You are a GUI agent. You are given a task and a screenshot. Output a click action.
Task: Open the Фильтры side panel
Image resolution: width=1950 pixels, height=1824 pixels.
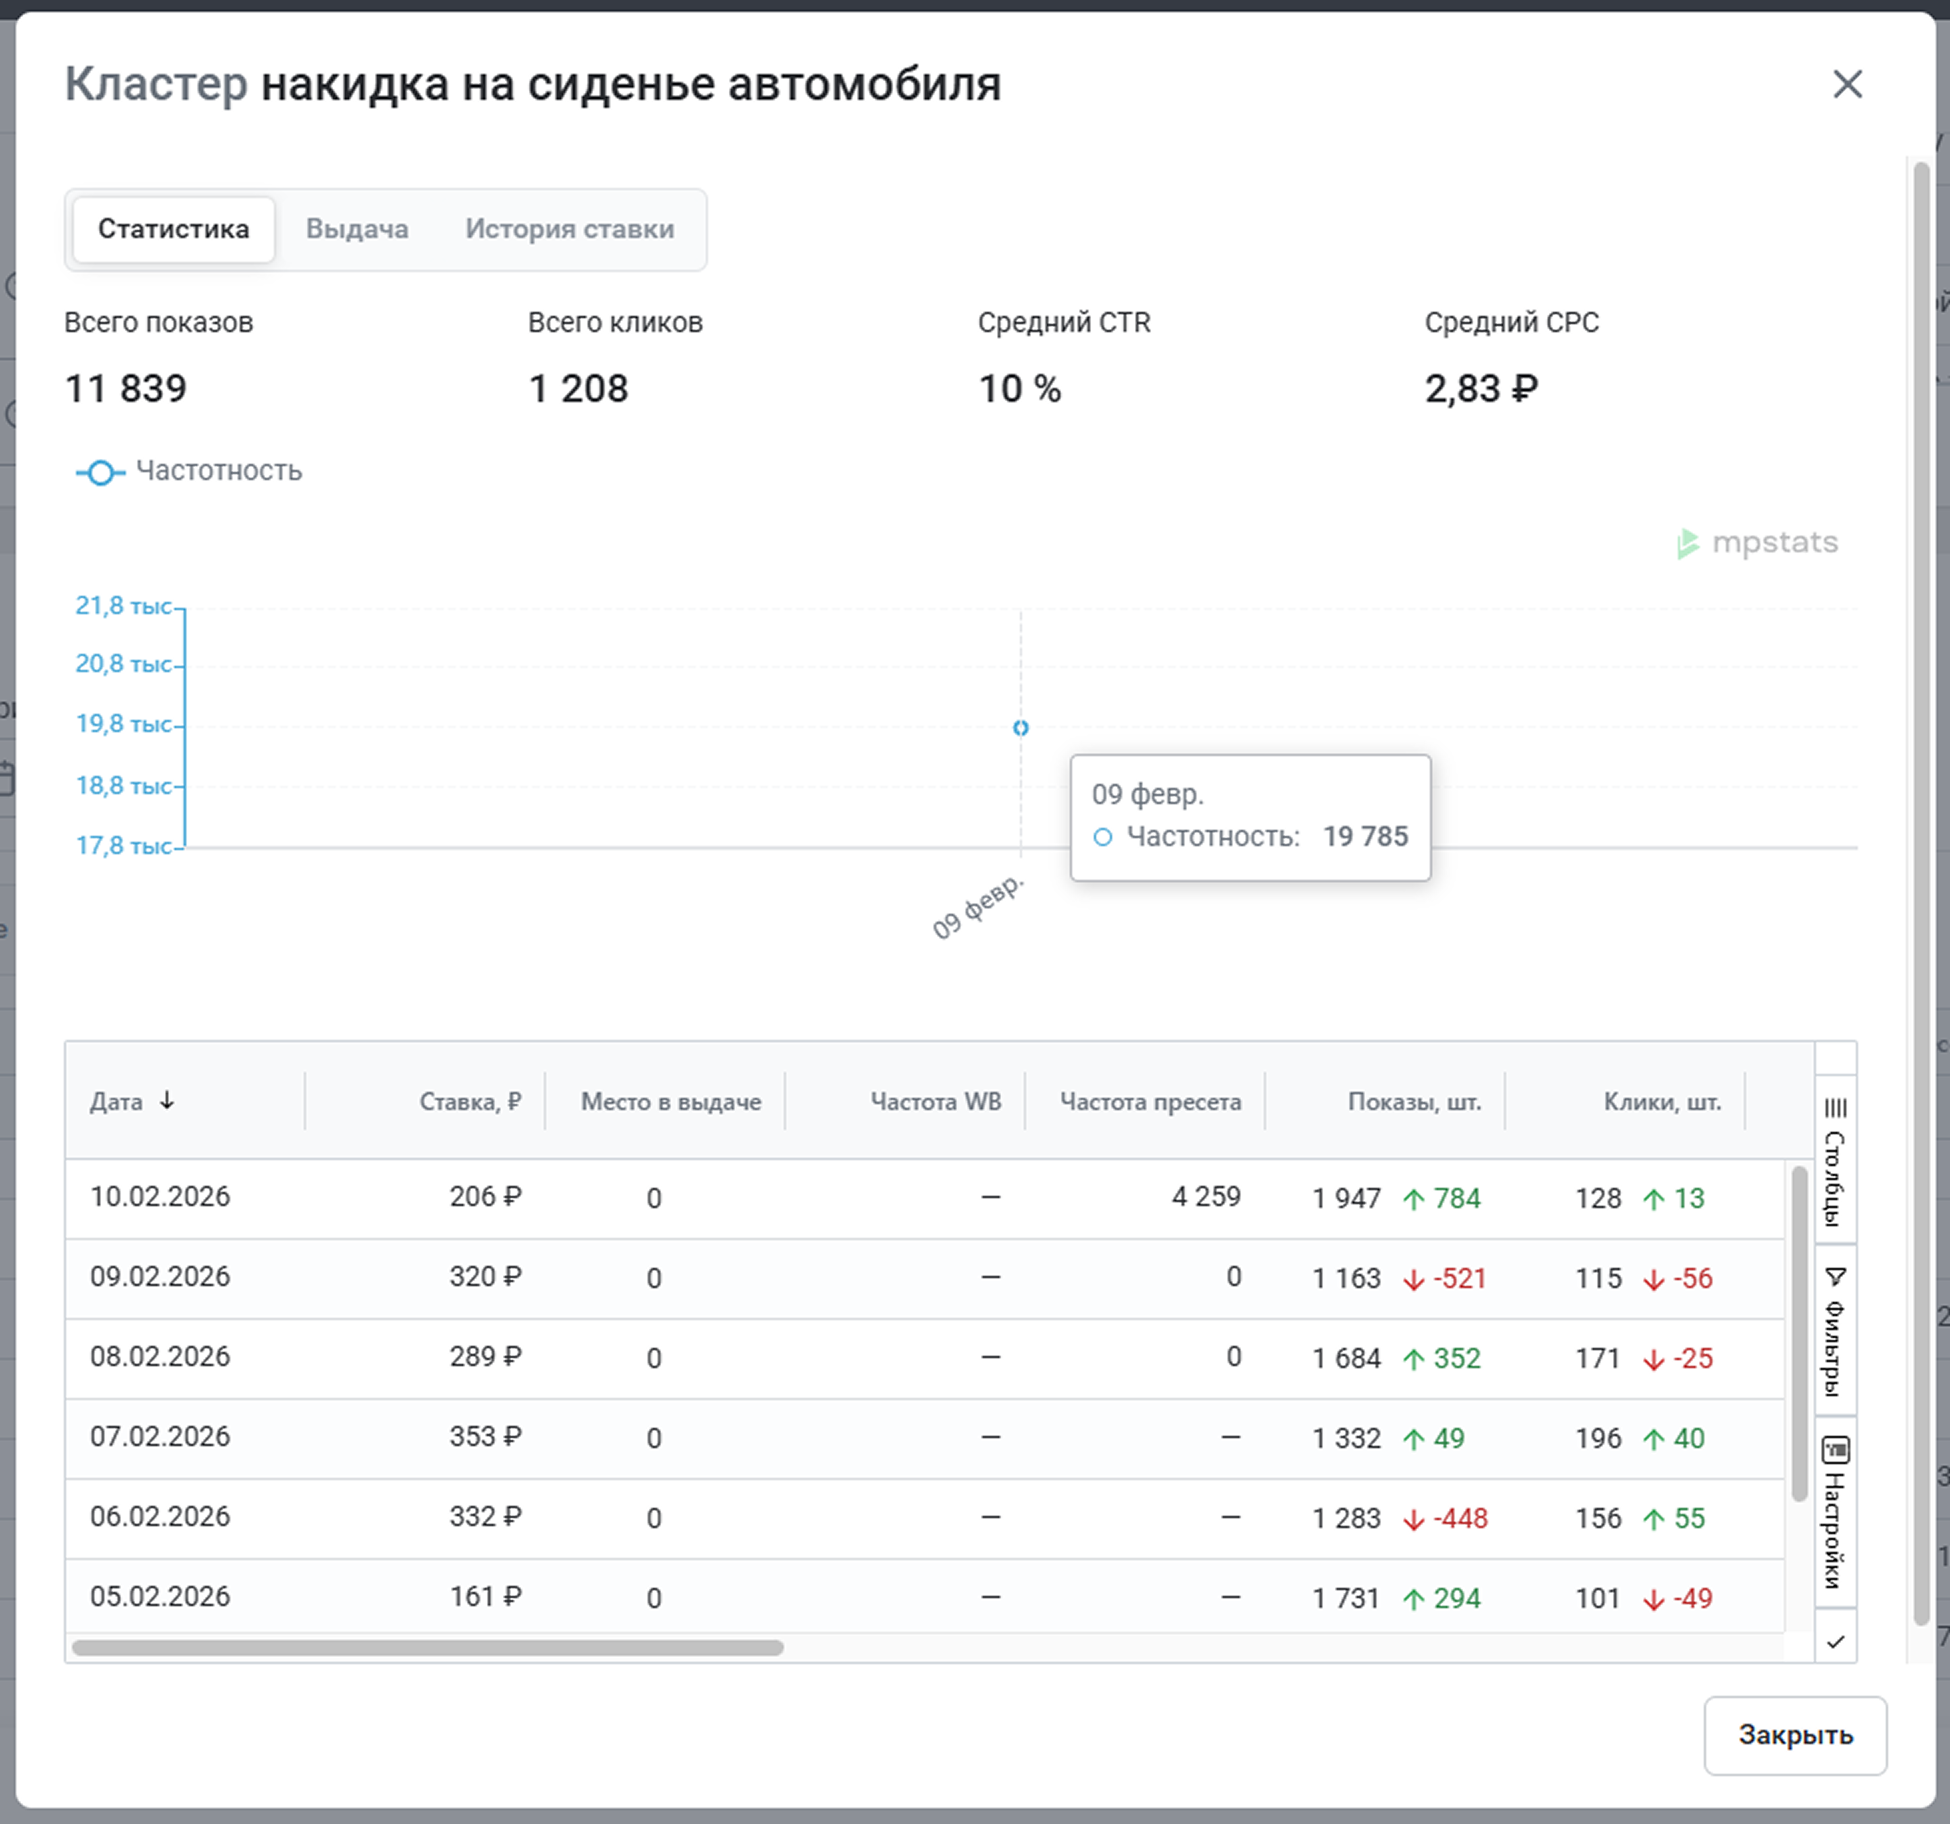click(1835, 1332)
